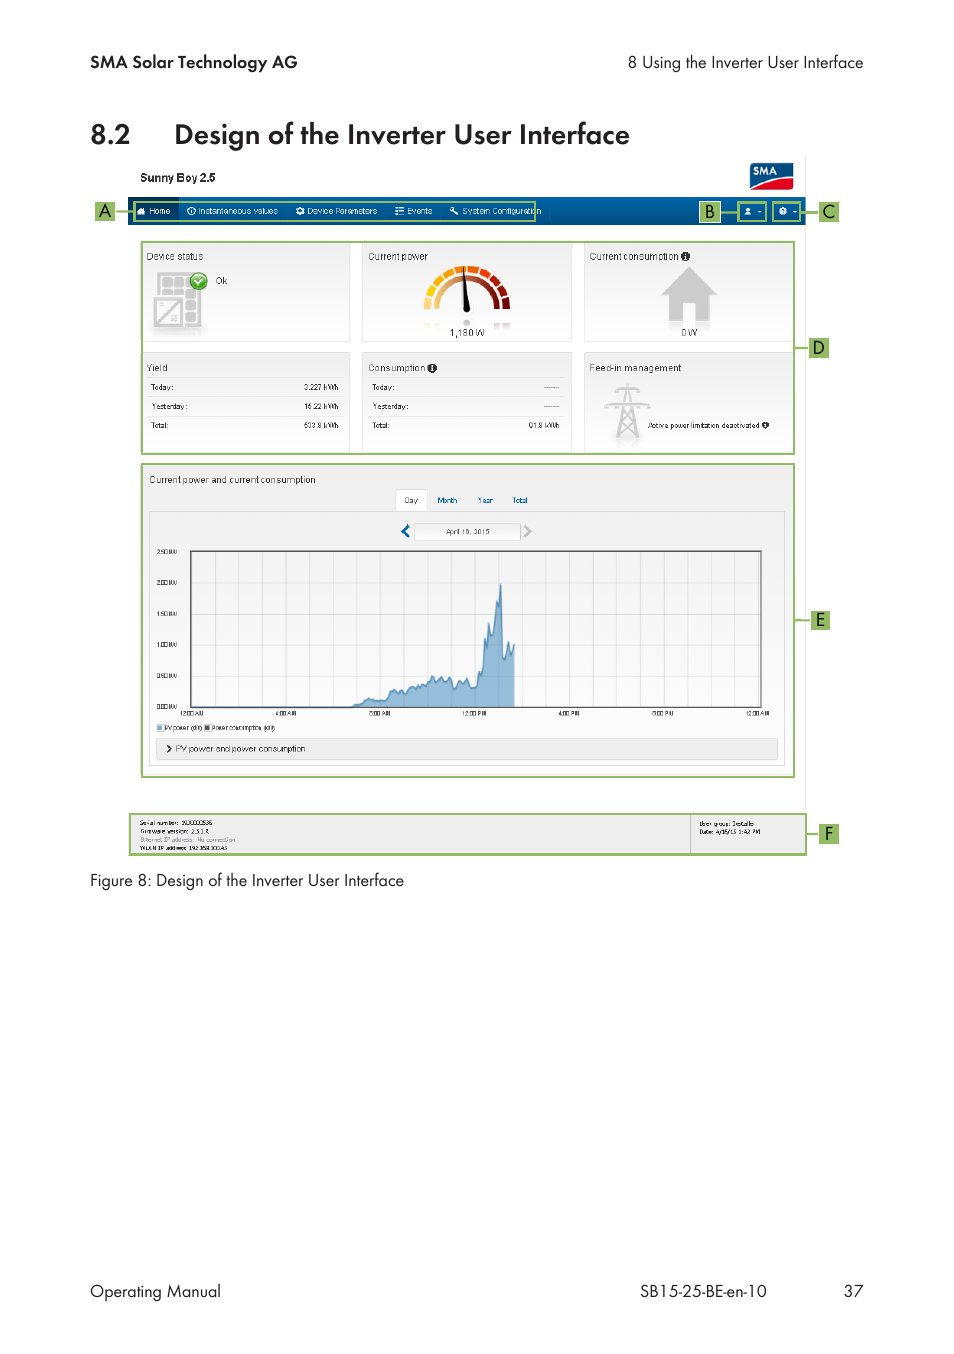Click the April 15, 2015 date field
This screenshot has width=954, height=1354.
[467, 532]
